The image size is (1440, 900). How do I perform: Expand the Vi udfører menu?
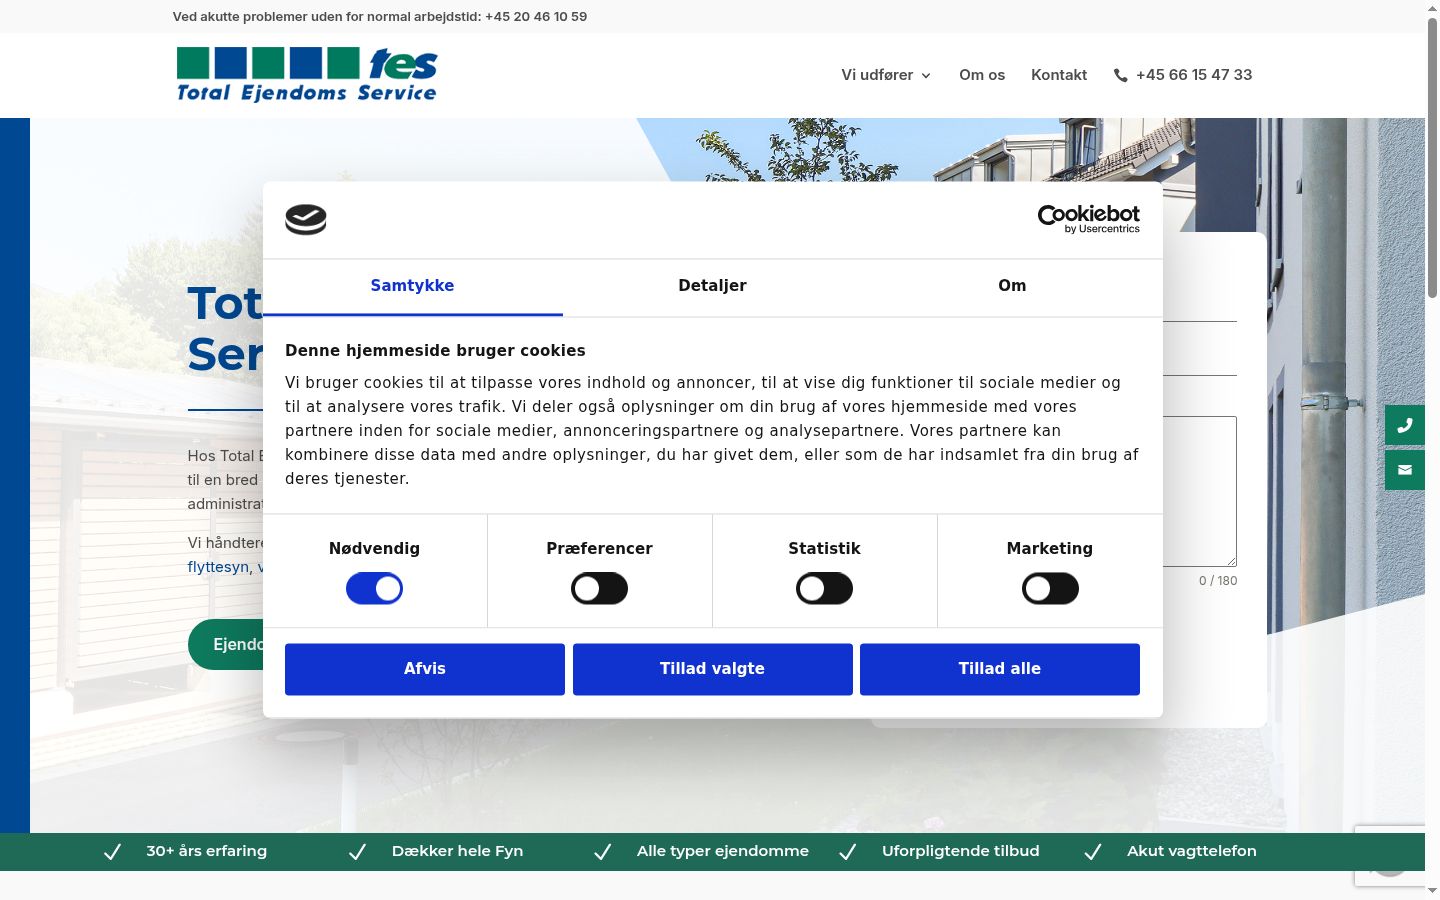pyautogui.click(x=886, y=75)
